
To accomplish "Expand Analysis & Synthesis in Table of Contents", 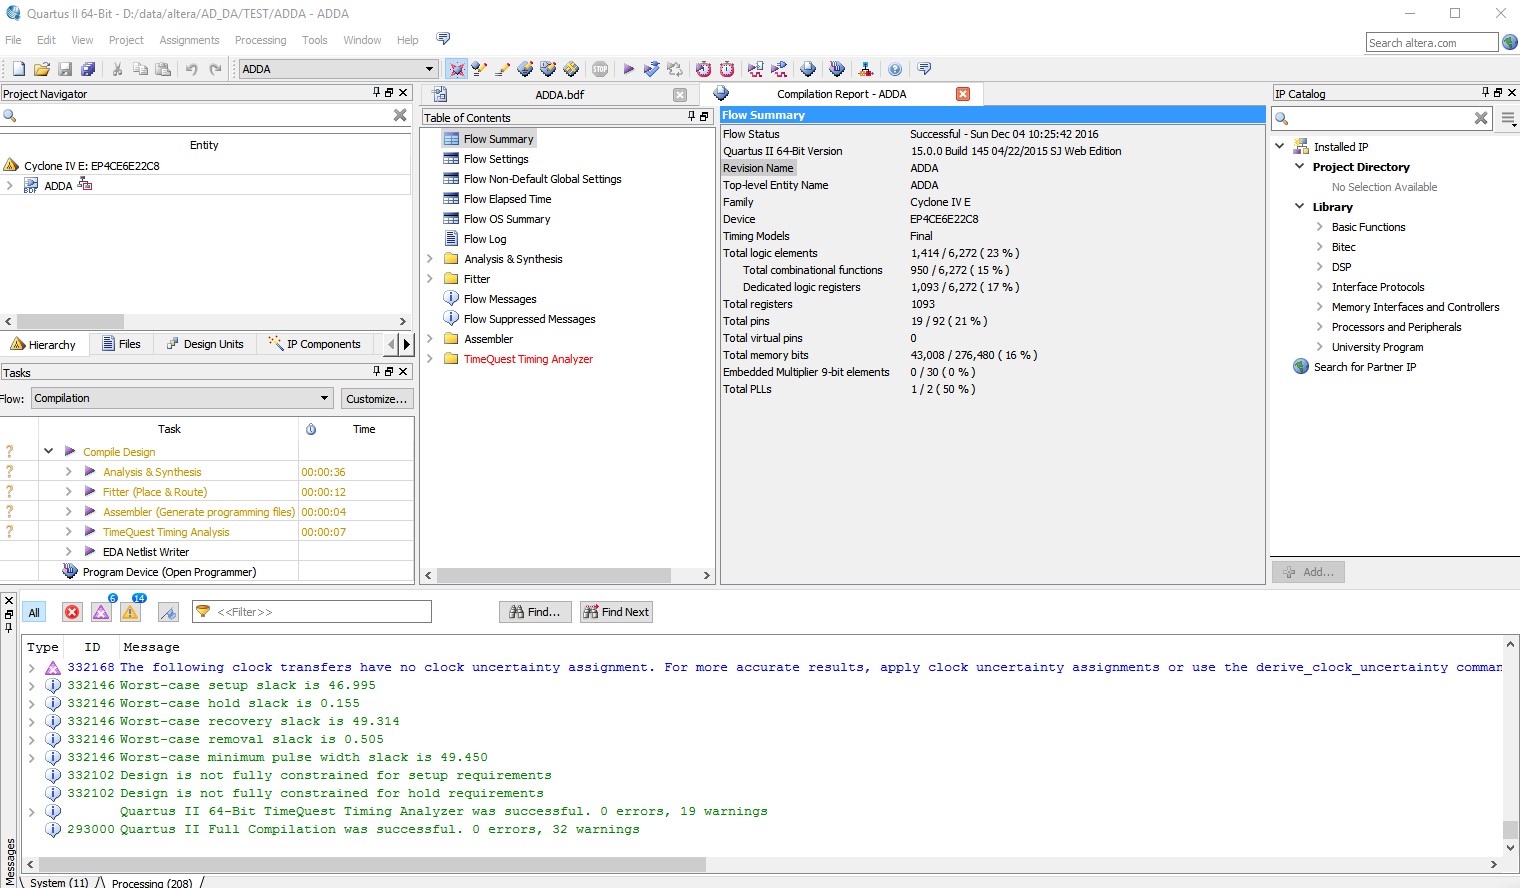I will [430, 258].
